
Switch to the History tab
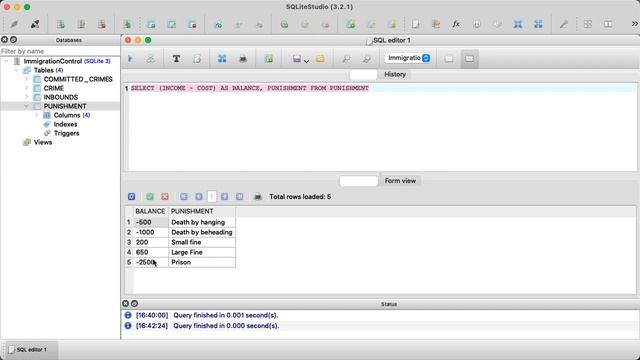click(x=395, y=74)
